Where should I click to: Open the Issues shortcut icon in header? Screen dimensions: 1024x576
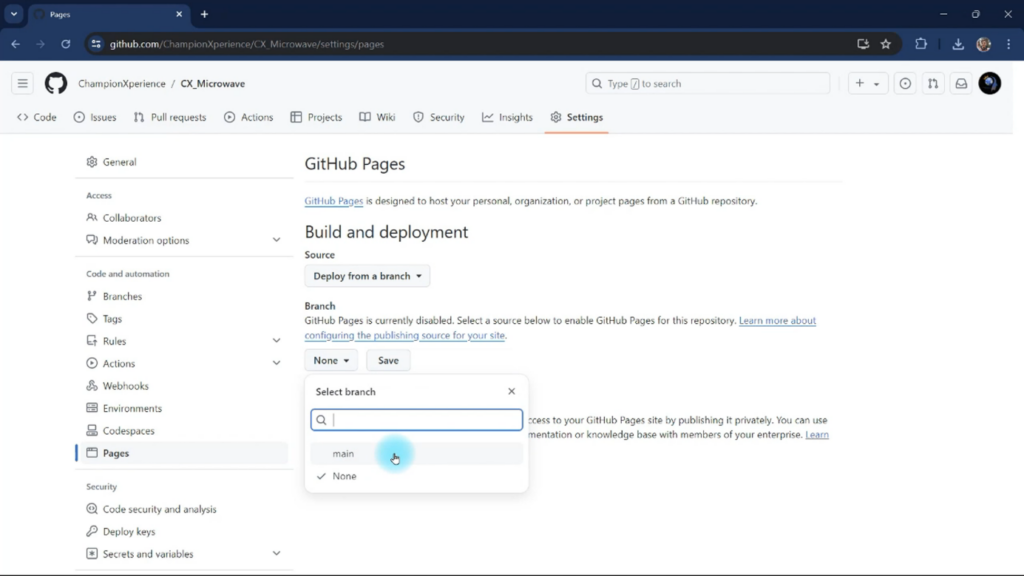905,84
